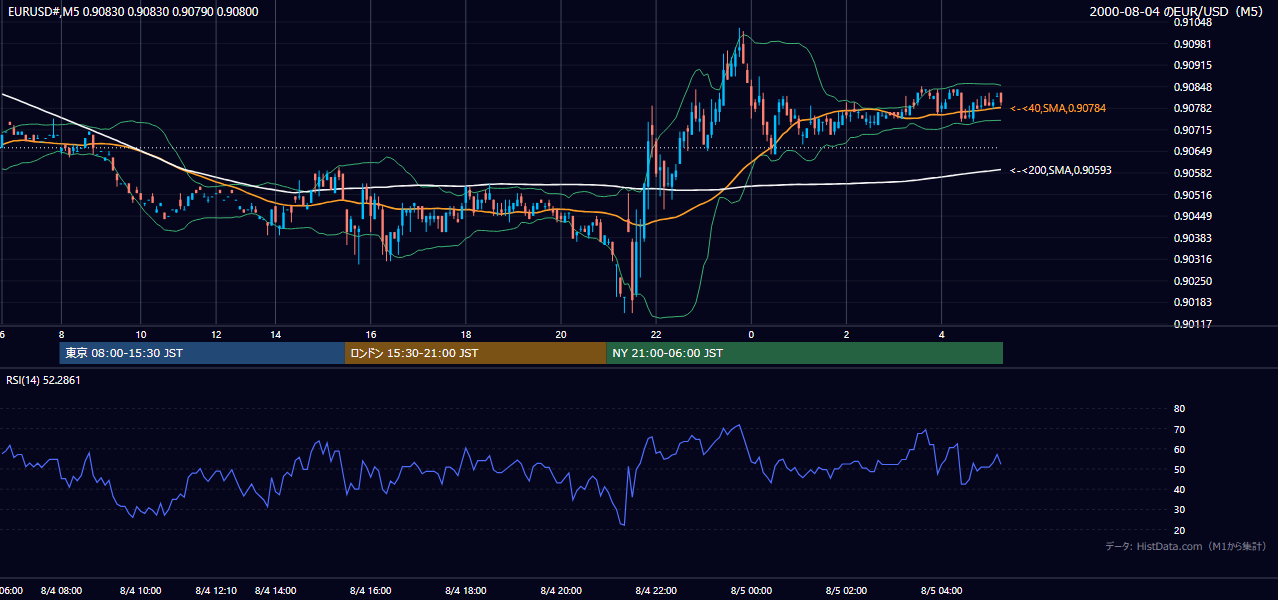This screenshot has height=600, width=1278.
Task: Click the 8/5 00:00 date axis label
Action: point(751,591)
